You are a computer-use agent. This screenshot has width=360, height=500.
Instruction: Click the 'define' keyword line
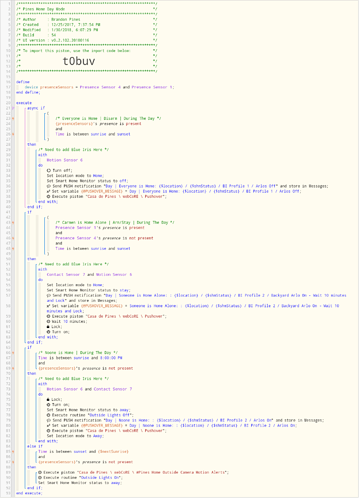(x=23, y=82)
